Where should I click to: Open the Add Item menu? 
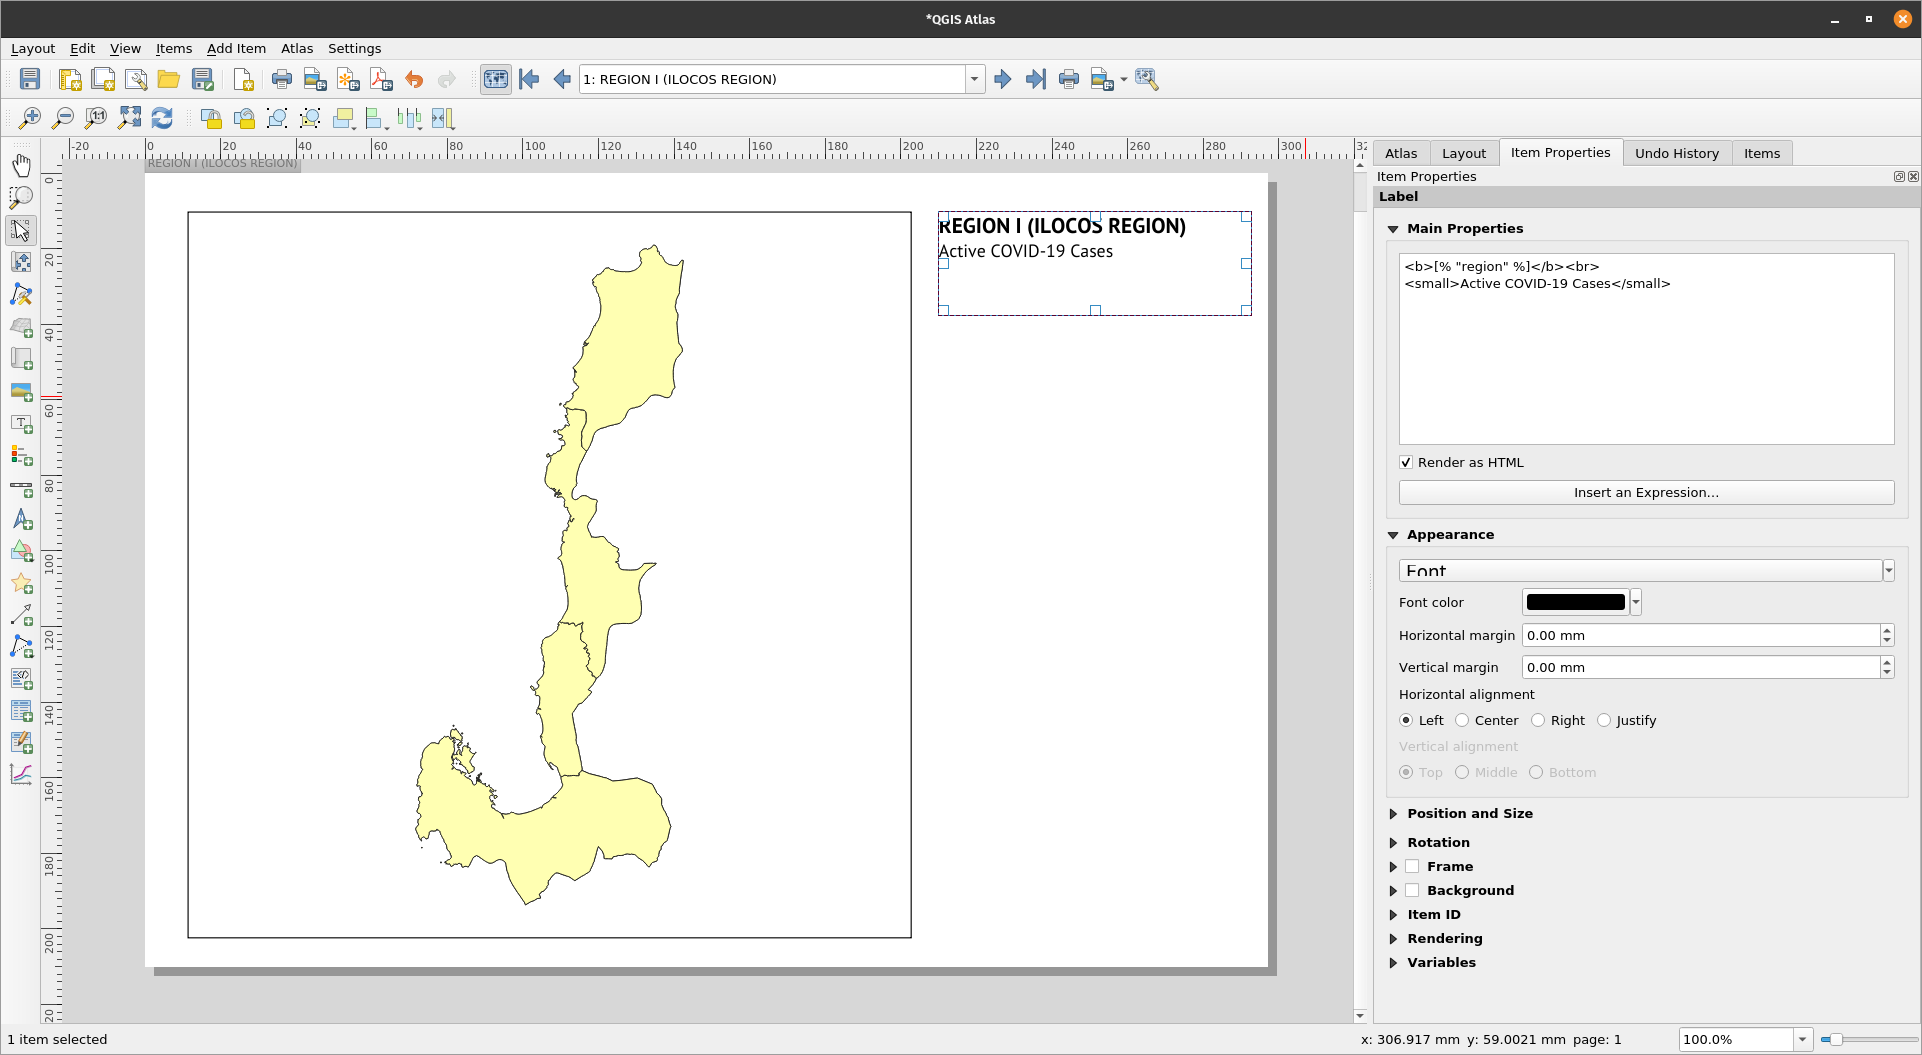(236, 48)
